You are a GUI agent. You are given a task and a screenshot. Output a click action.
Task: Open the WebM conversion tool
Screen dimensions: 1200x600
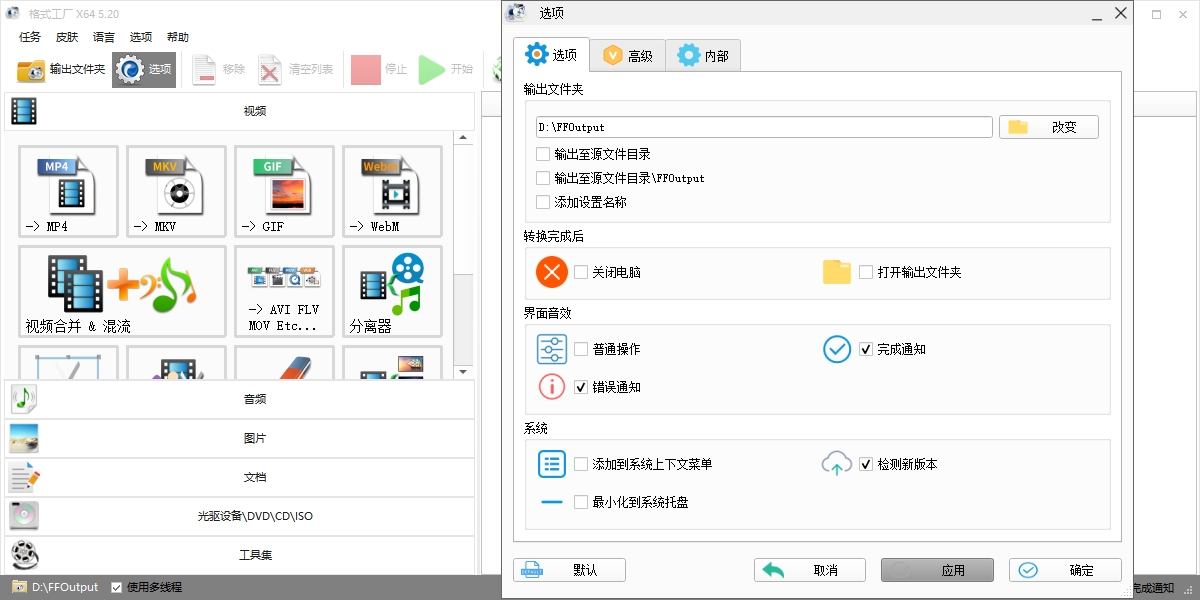click(x=392, y=191)
